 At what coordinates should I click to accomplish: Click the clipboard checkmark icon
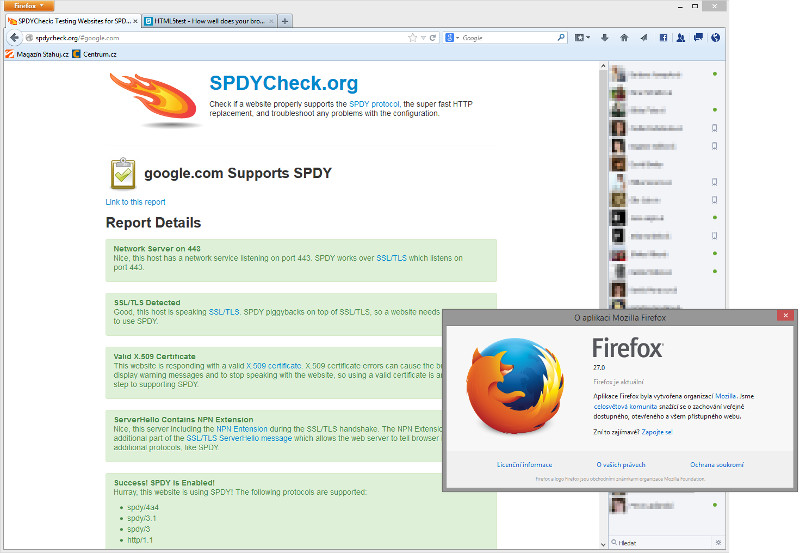[x=123, y=173]
